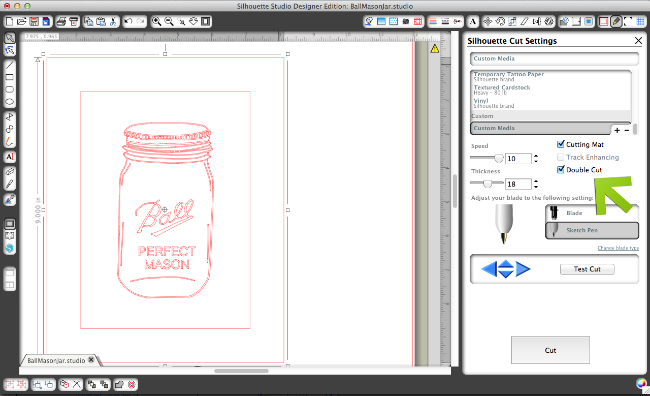Select the Knife tool
This screenshot has height=396, width=650.
pos(10,184)
